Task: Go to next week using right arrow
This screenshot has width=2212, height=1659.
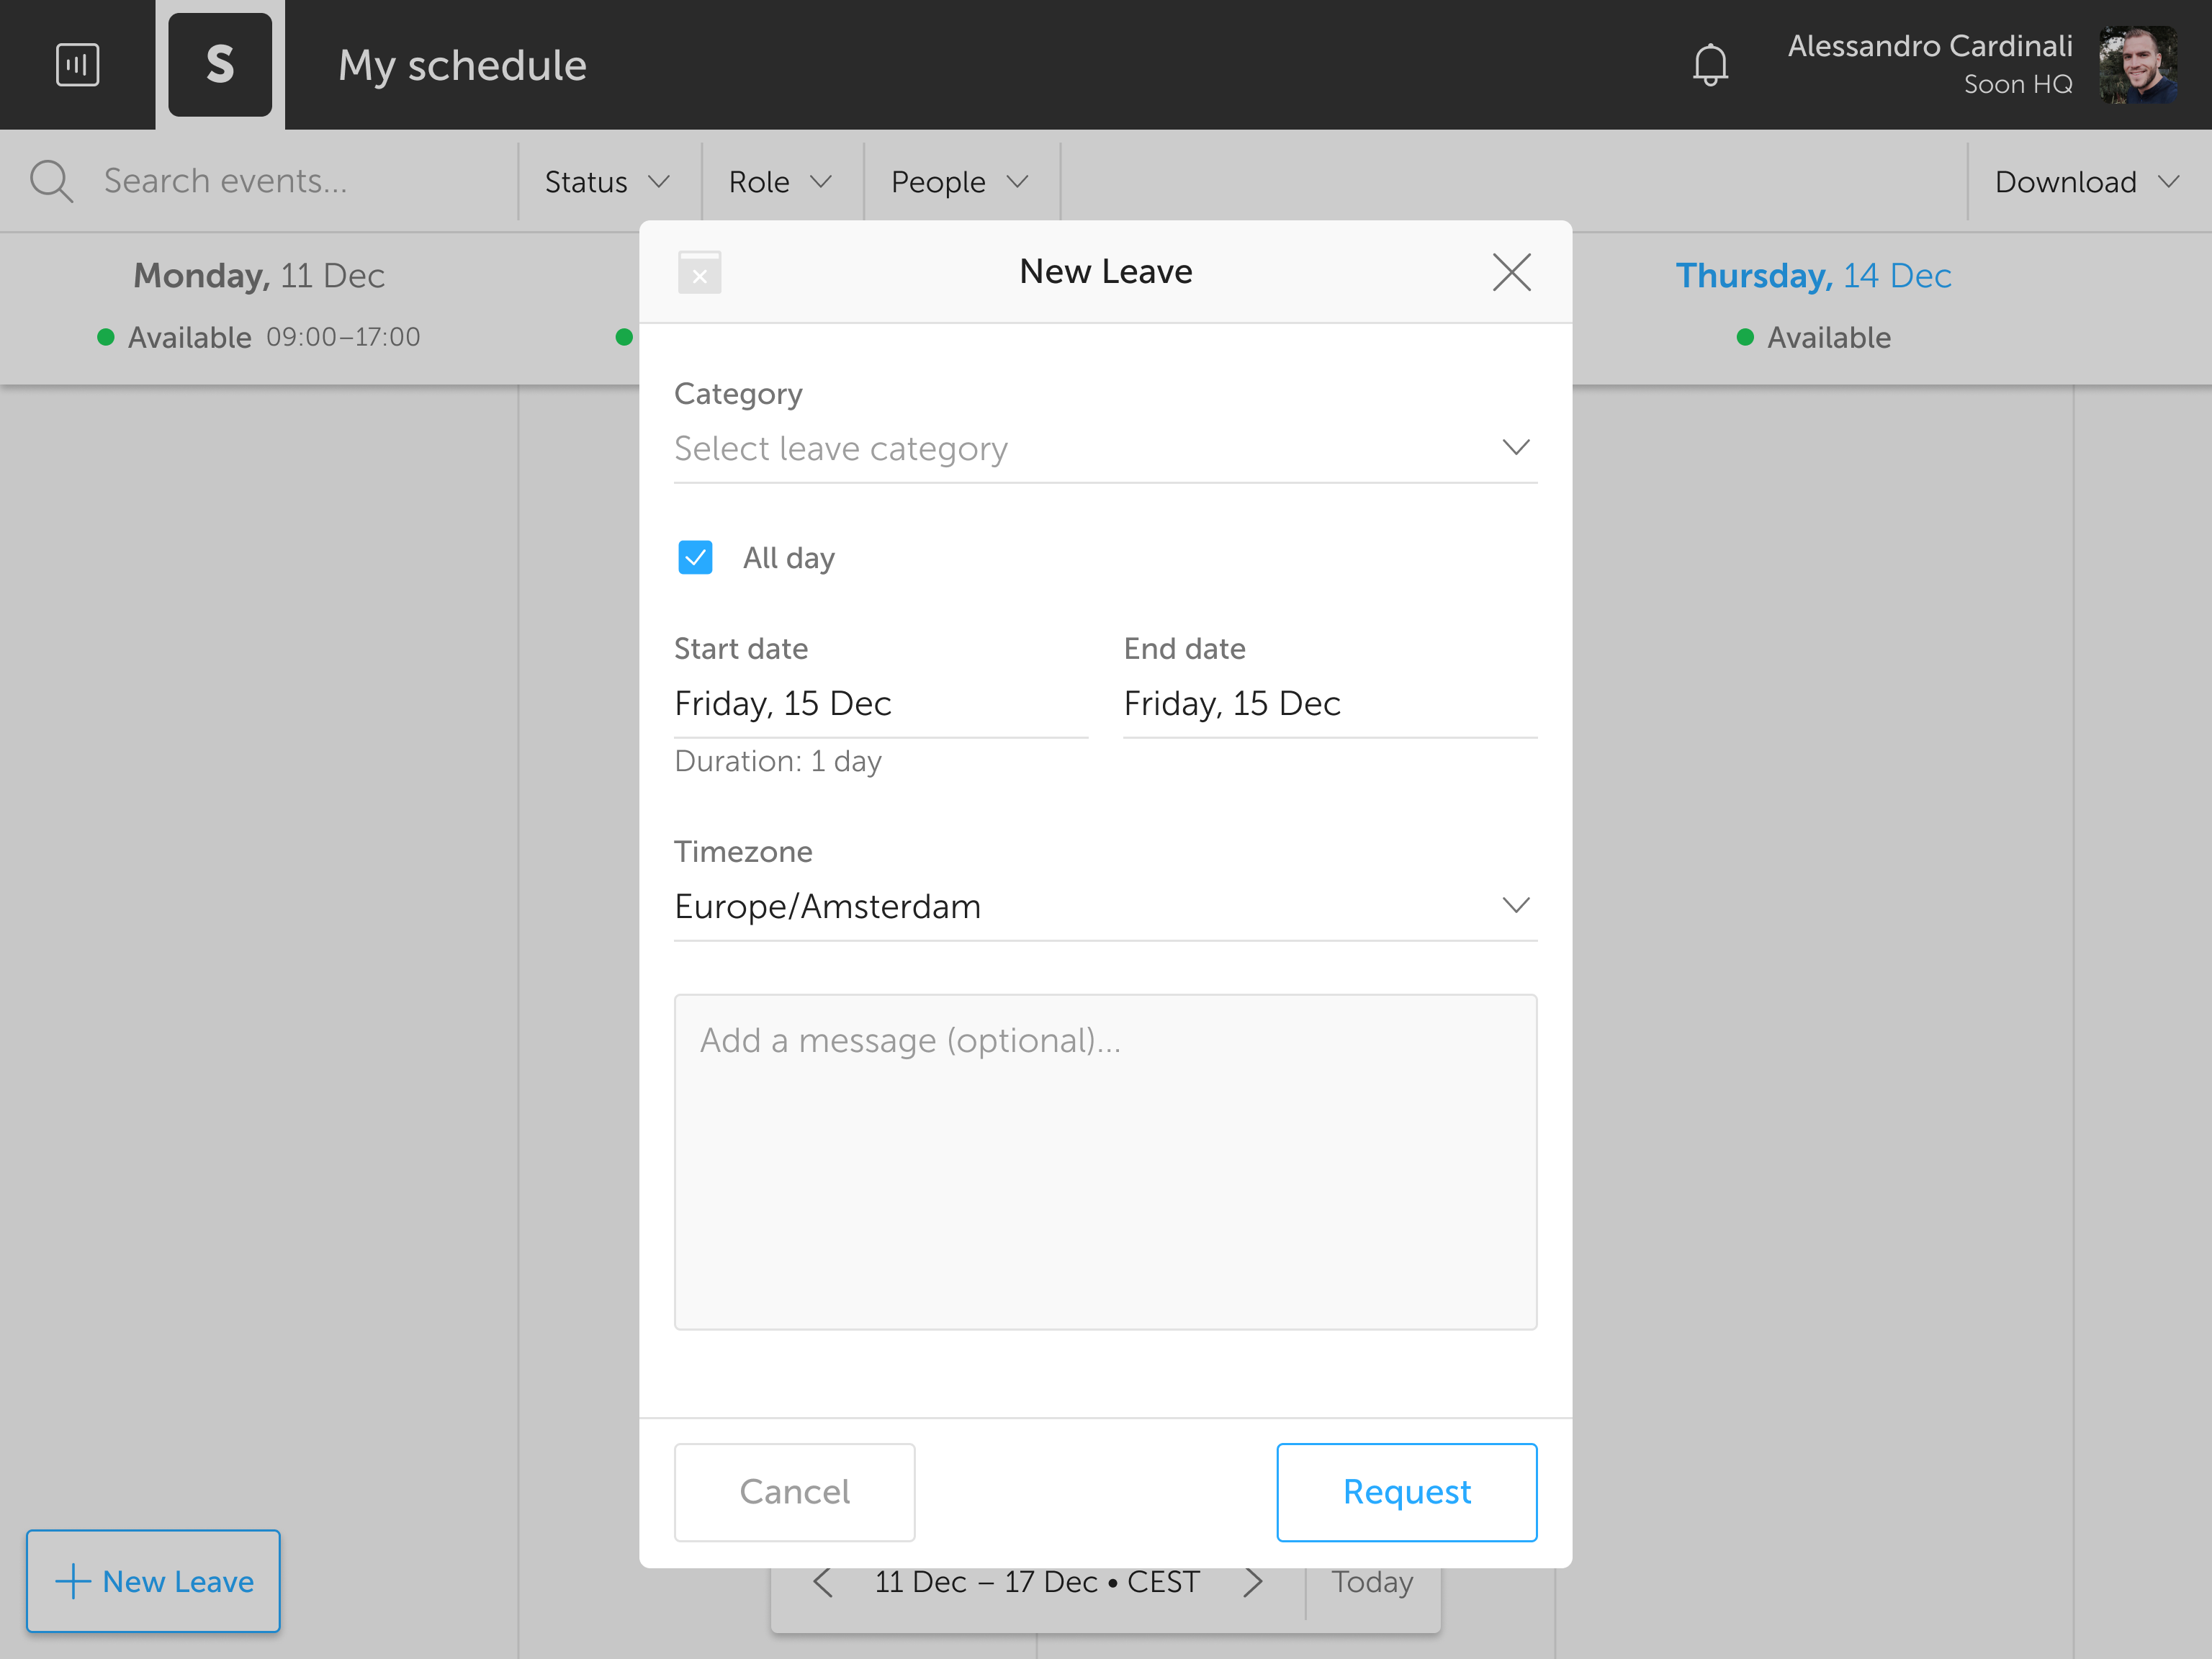Action: (1252, 1582)
